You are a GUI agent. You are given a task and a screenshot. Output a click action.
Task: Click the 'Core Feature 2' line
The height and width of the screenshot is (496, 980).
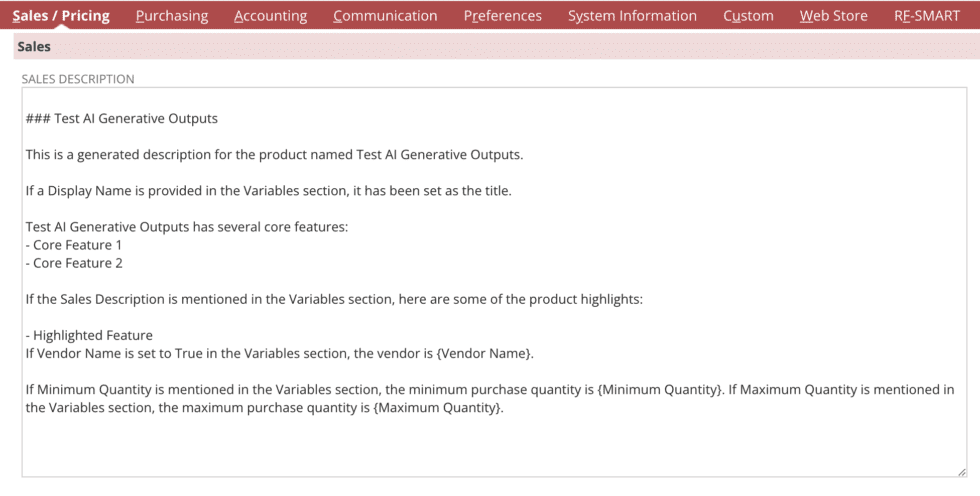pyautogui.click(x=77, y=263)
